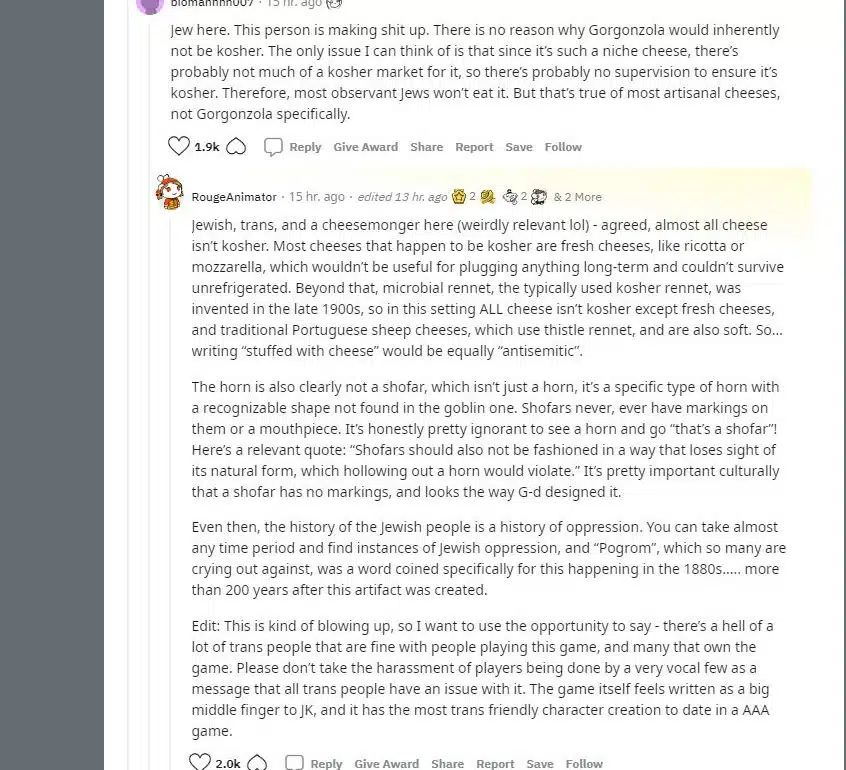846x770 pixels.
Task: Downvote the comment with 1.9k votes
Action: 236,147
